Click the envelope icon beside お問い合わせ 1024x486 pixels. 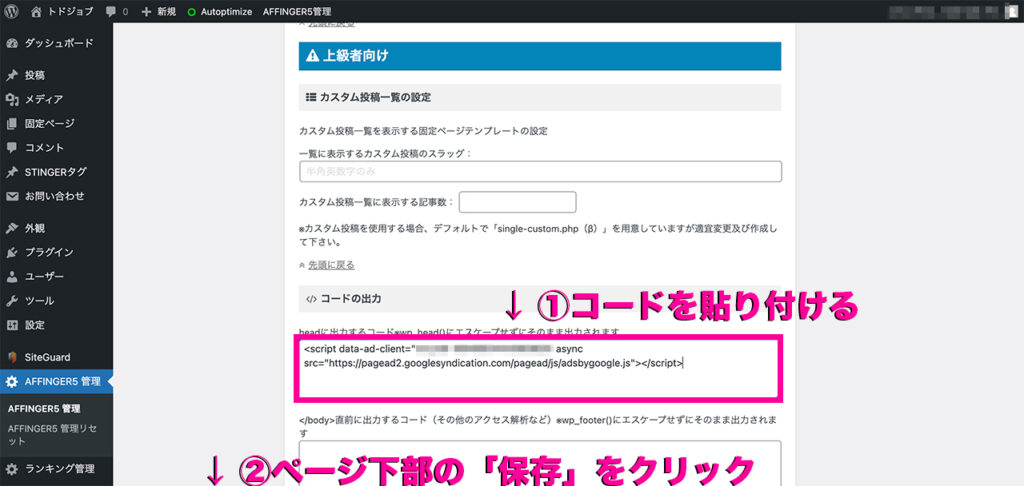[12, 196]
